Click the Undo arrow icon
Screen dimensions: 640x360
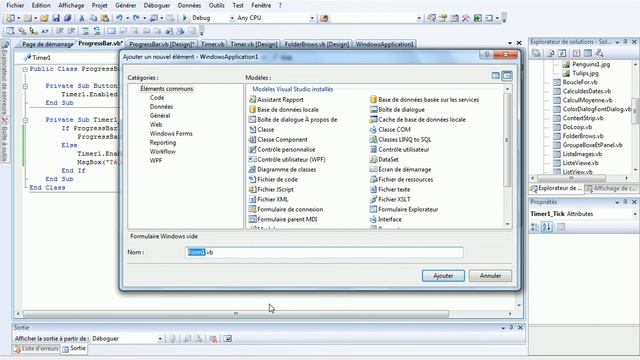119,18
